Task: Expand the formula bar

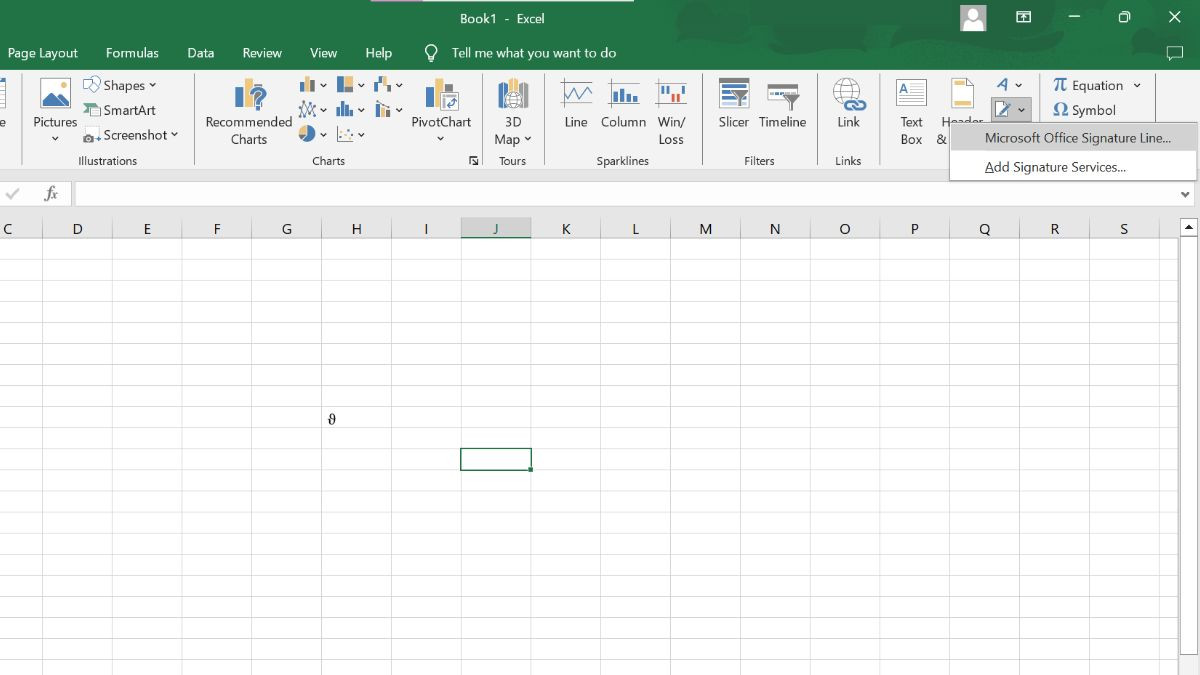Action: (1186, 195)
